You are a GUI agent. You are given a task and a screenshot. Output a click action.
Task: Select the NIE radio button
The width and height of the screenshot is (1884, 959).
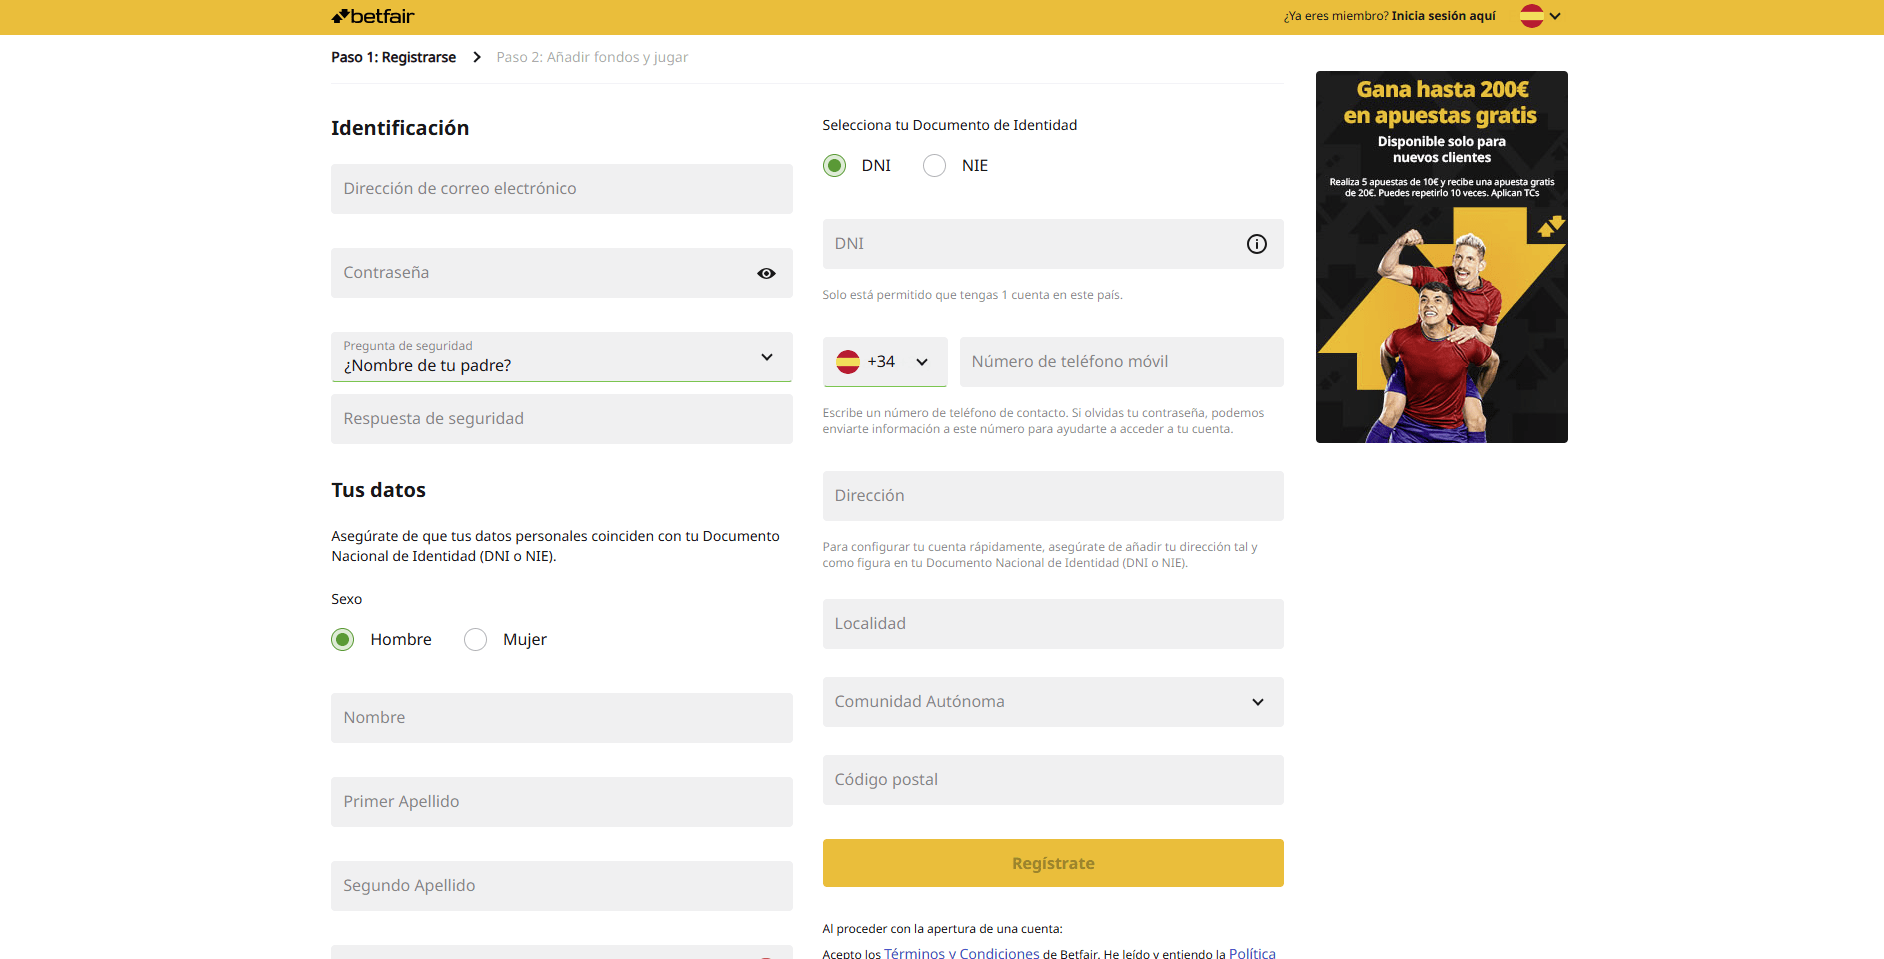pos(934,165)
